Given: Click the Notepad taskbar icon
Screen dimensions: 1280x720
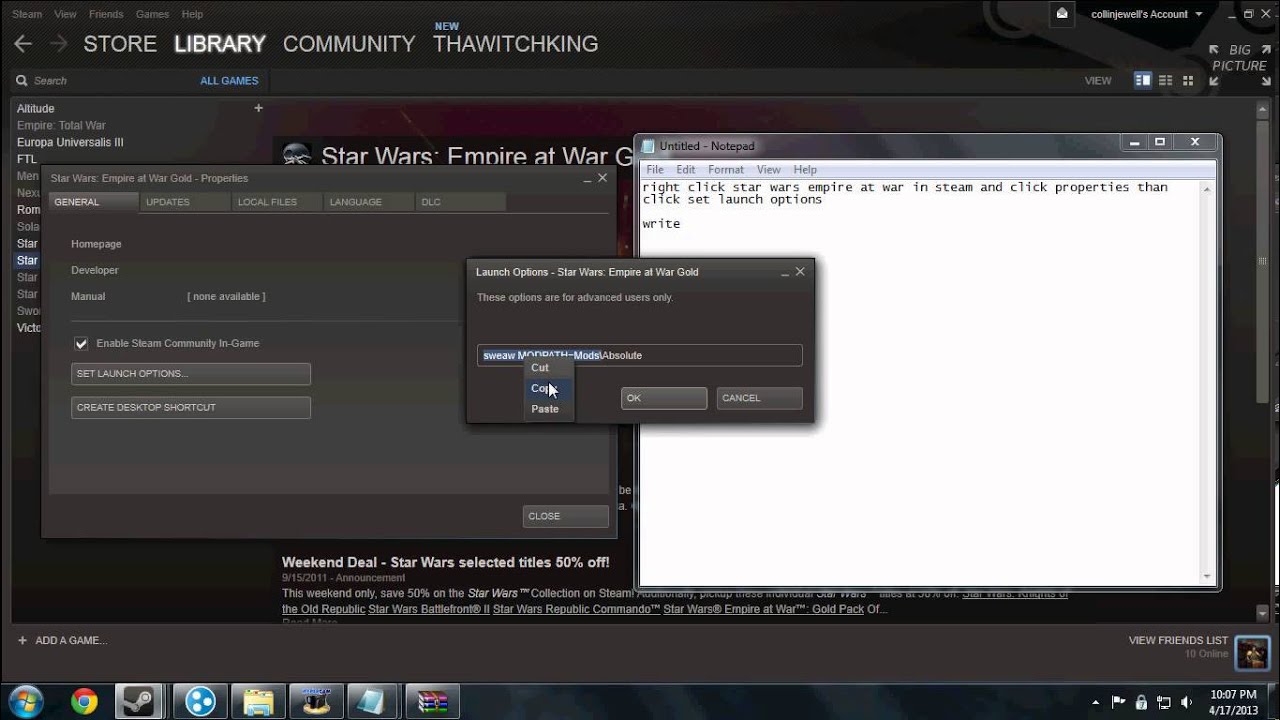Looking at the screenshot, I should [374, 701].
